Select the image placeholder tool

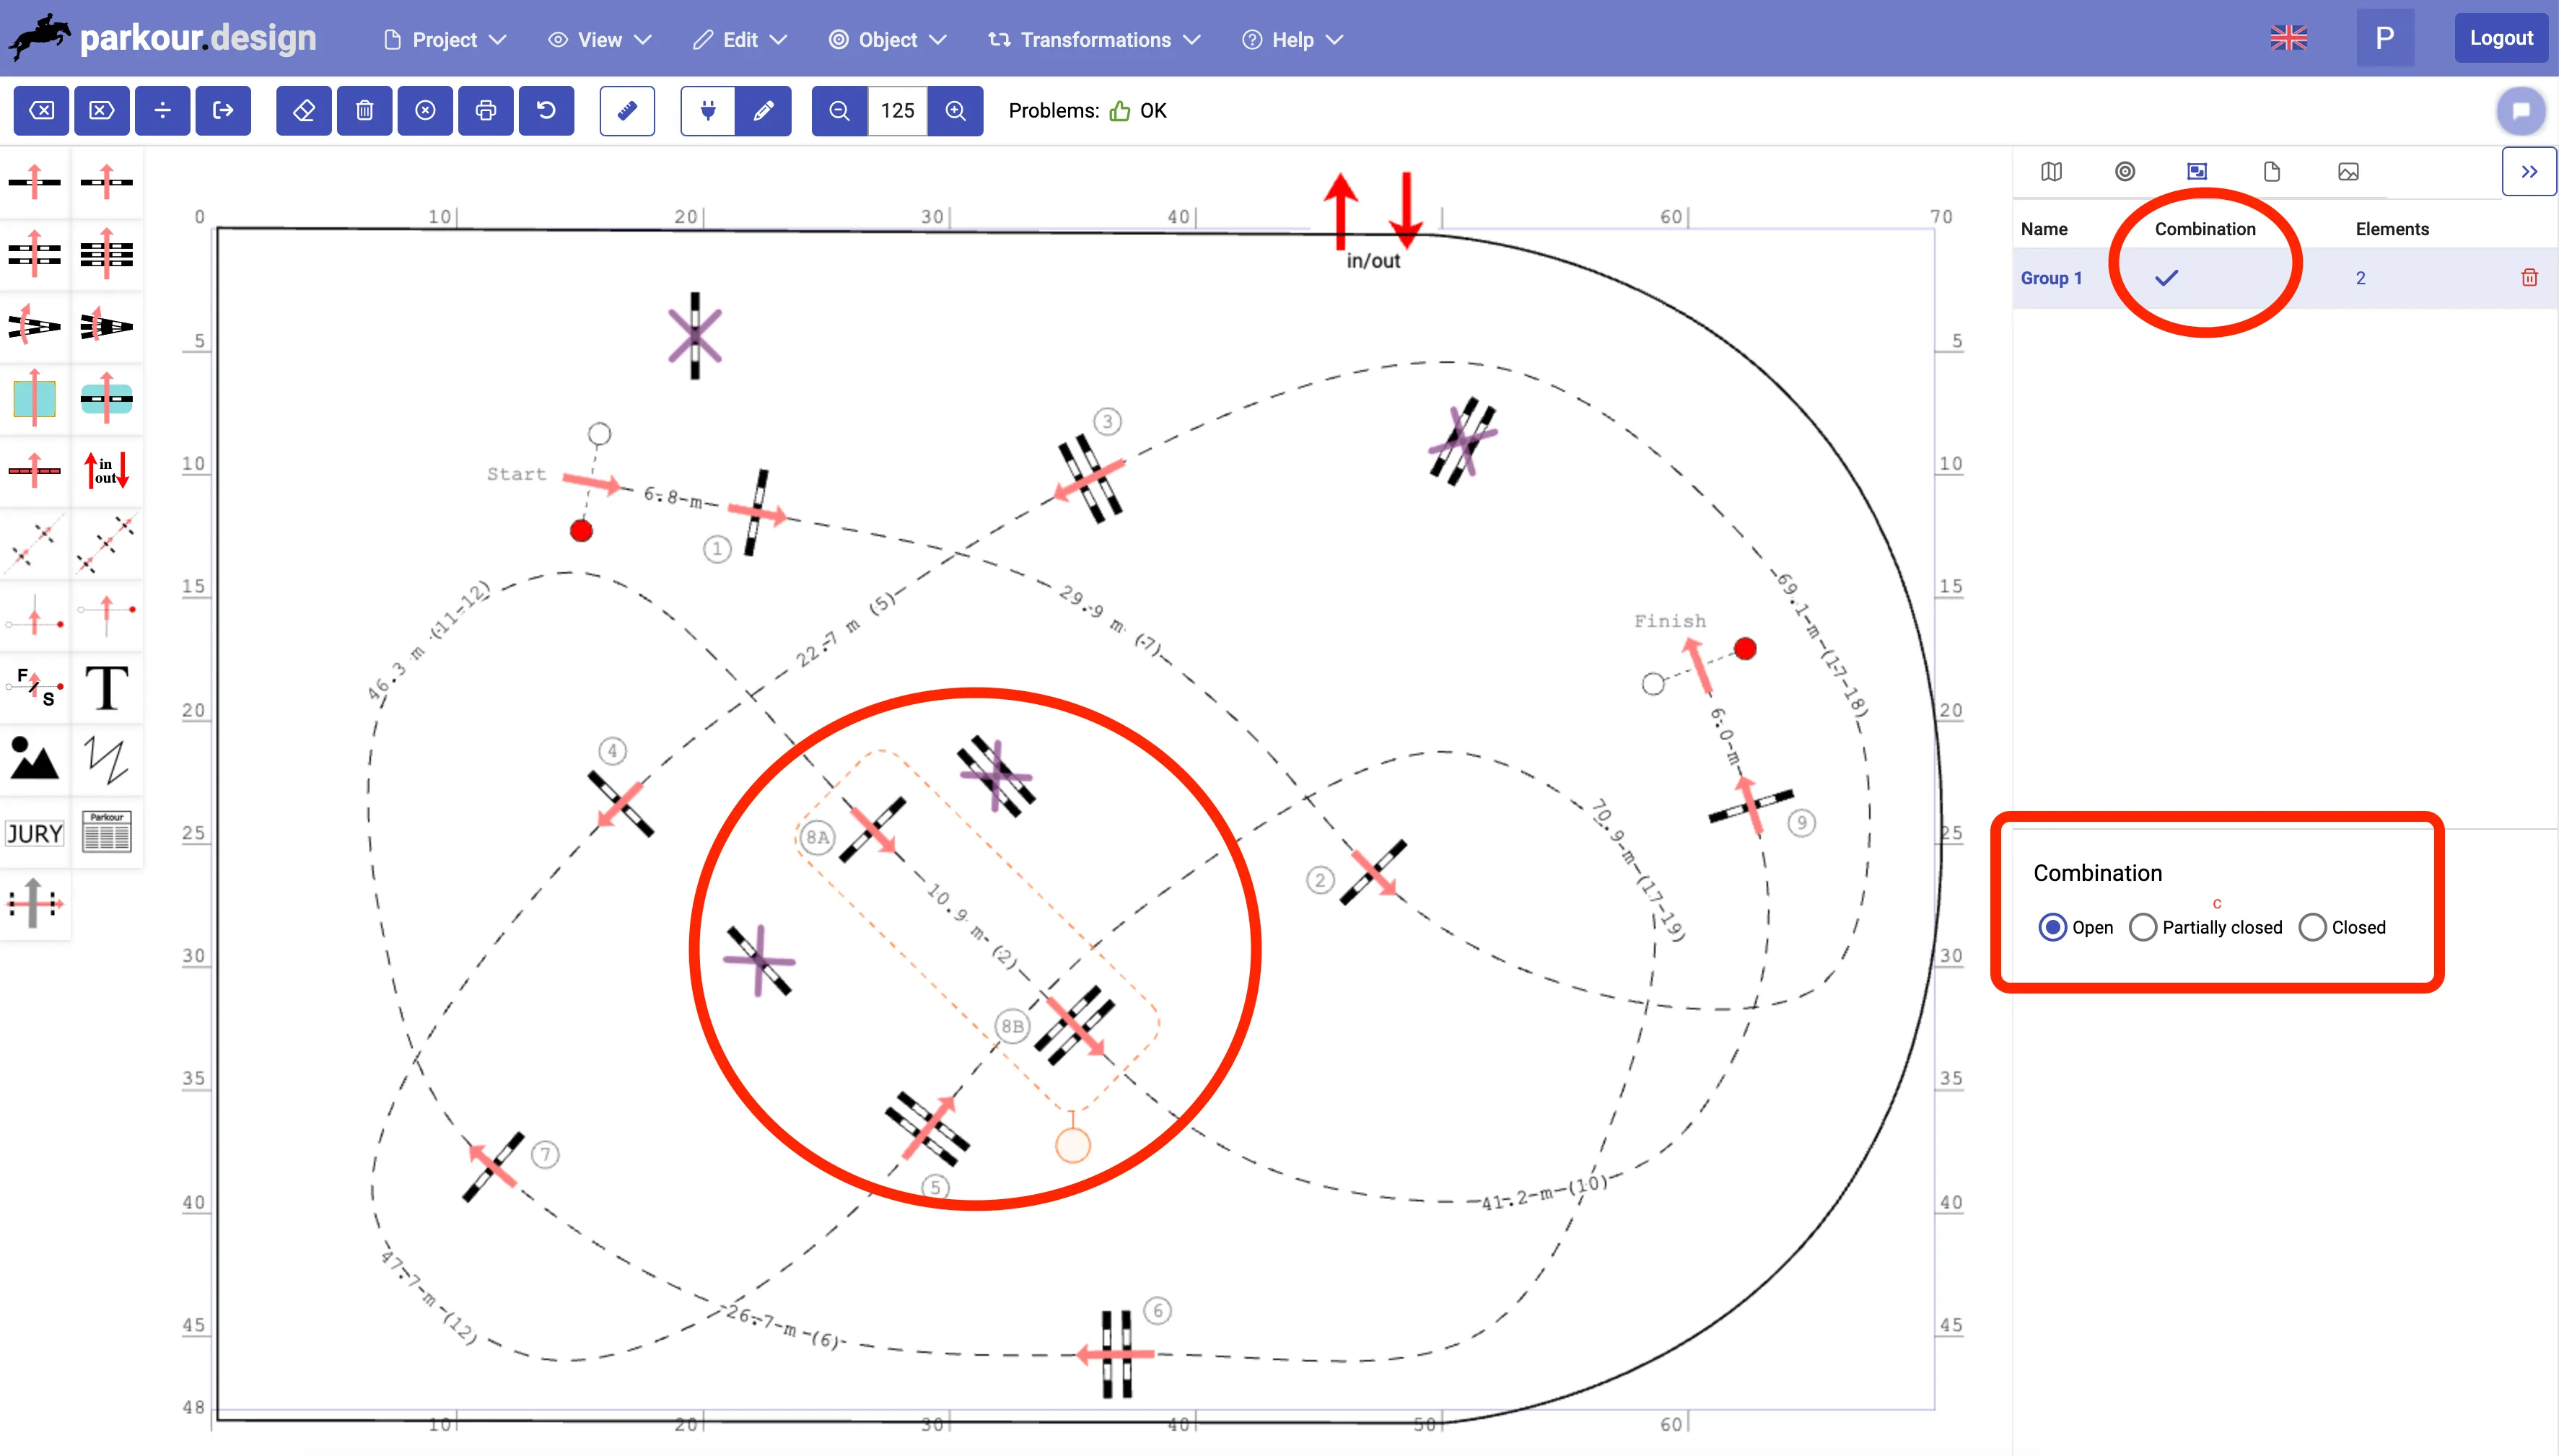pyautogui.click(x=35, y=760)
